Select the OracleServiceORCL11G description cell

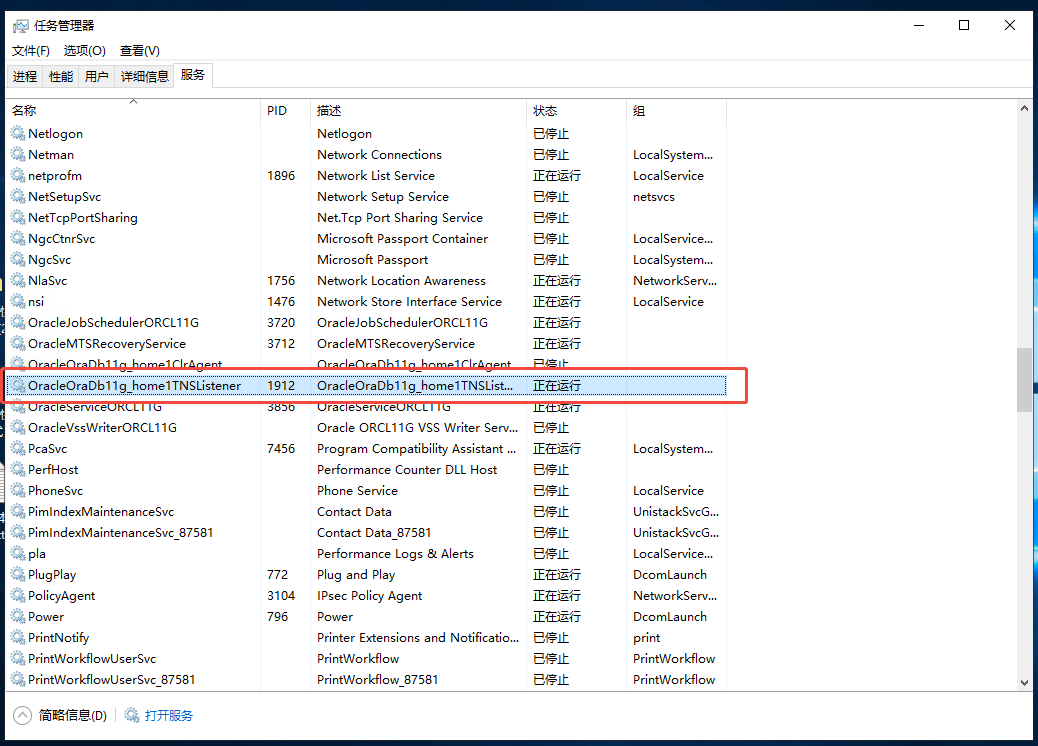click(384, 406)
